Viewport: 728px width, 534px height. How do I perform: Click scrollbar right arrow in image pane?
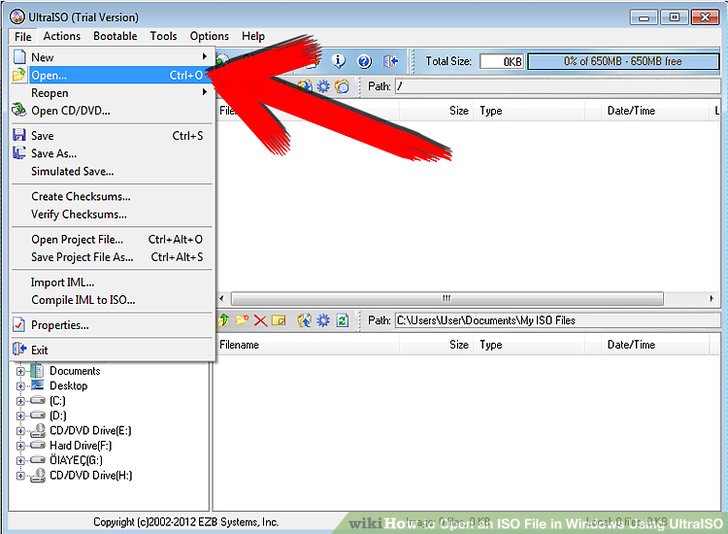click(x=712, y=298)
